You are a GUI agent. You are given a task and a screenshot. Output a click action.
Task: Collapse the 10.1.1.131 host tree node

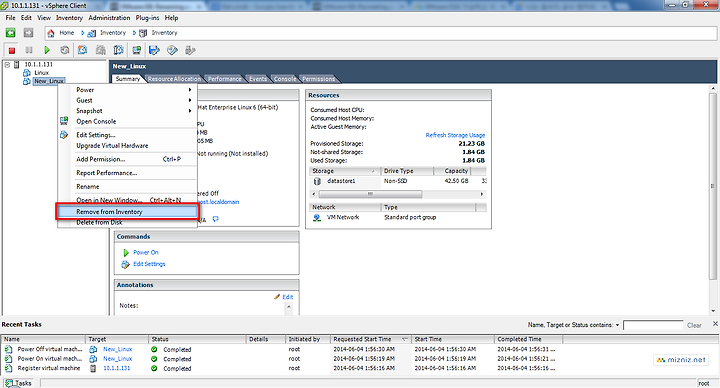pos(7,65)
